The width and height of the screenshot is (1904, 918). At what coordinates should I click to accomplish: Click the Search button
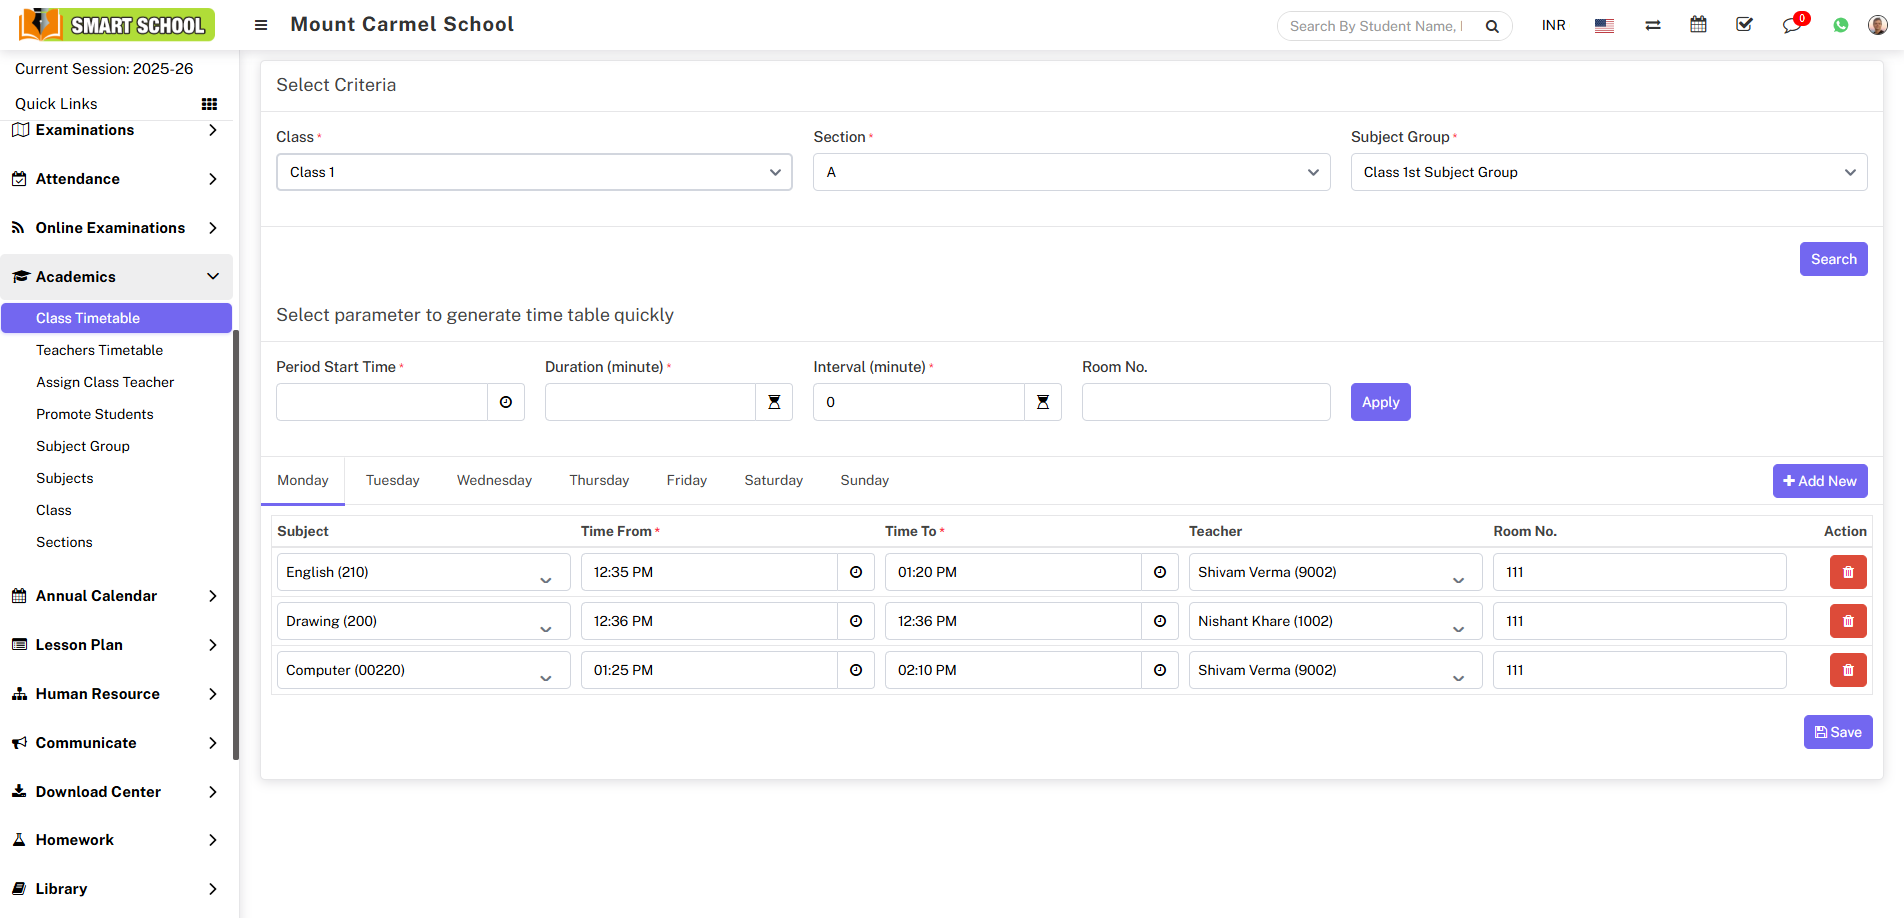pyautogui.click(x=1833, y=259)
